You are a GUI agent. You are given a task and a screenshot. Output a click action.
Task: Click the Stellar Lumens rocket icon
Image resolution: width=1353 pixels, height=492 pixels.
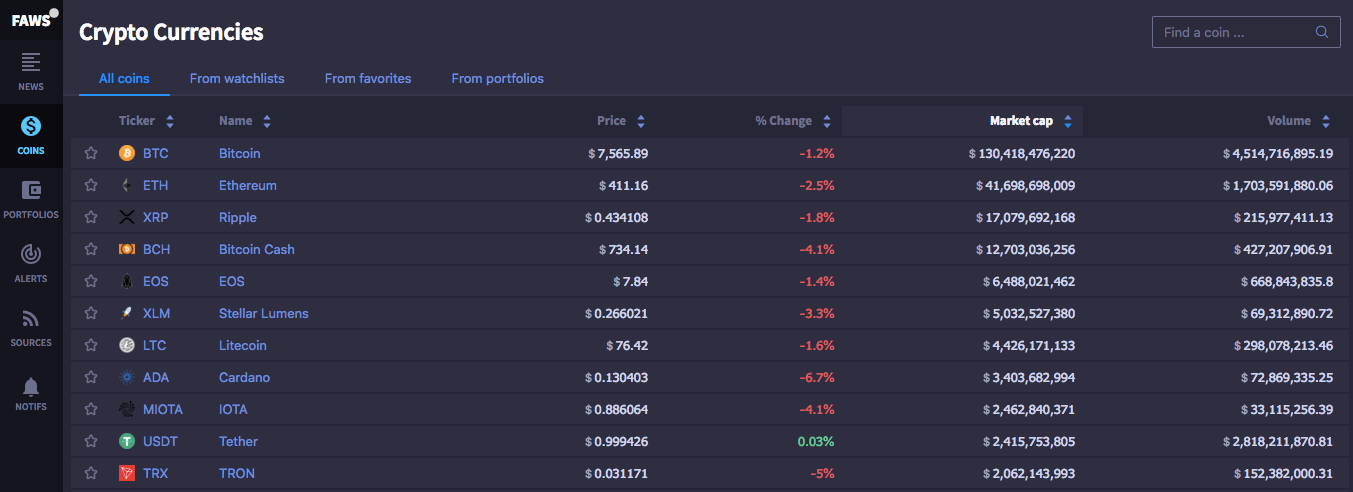127,313
